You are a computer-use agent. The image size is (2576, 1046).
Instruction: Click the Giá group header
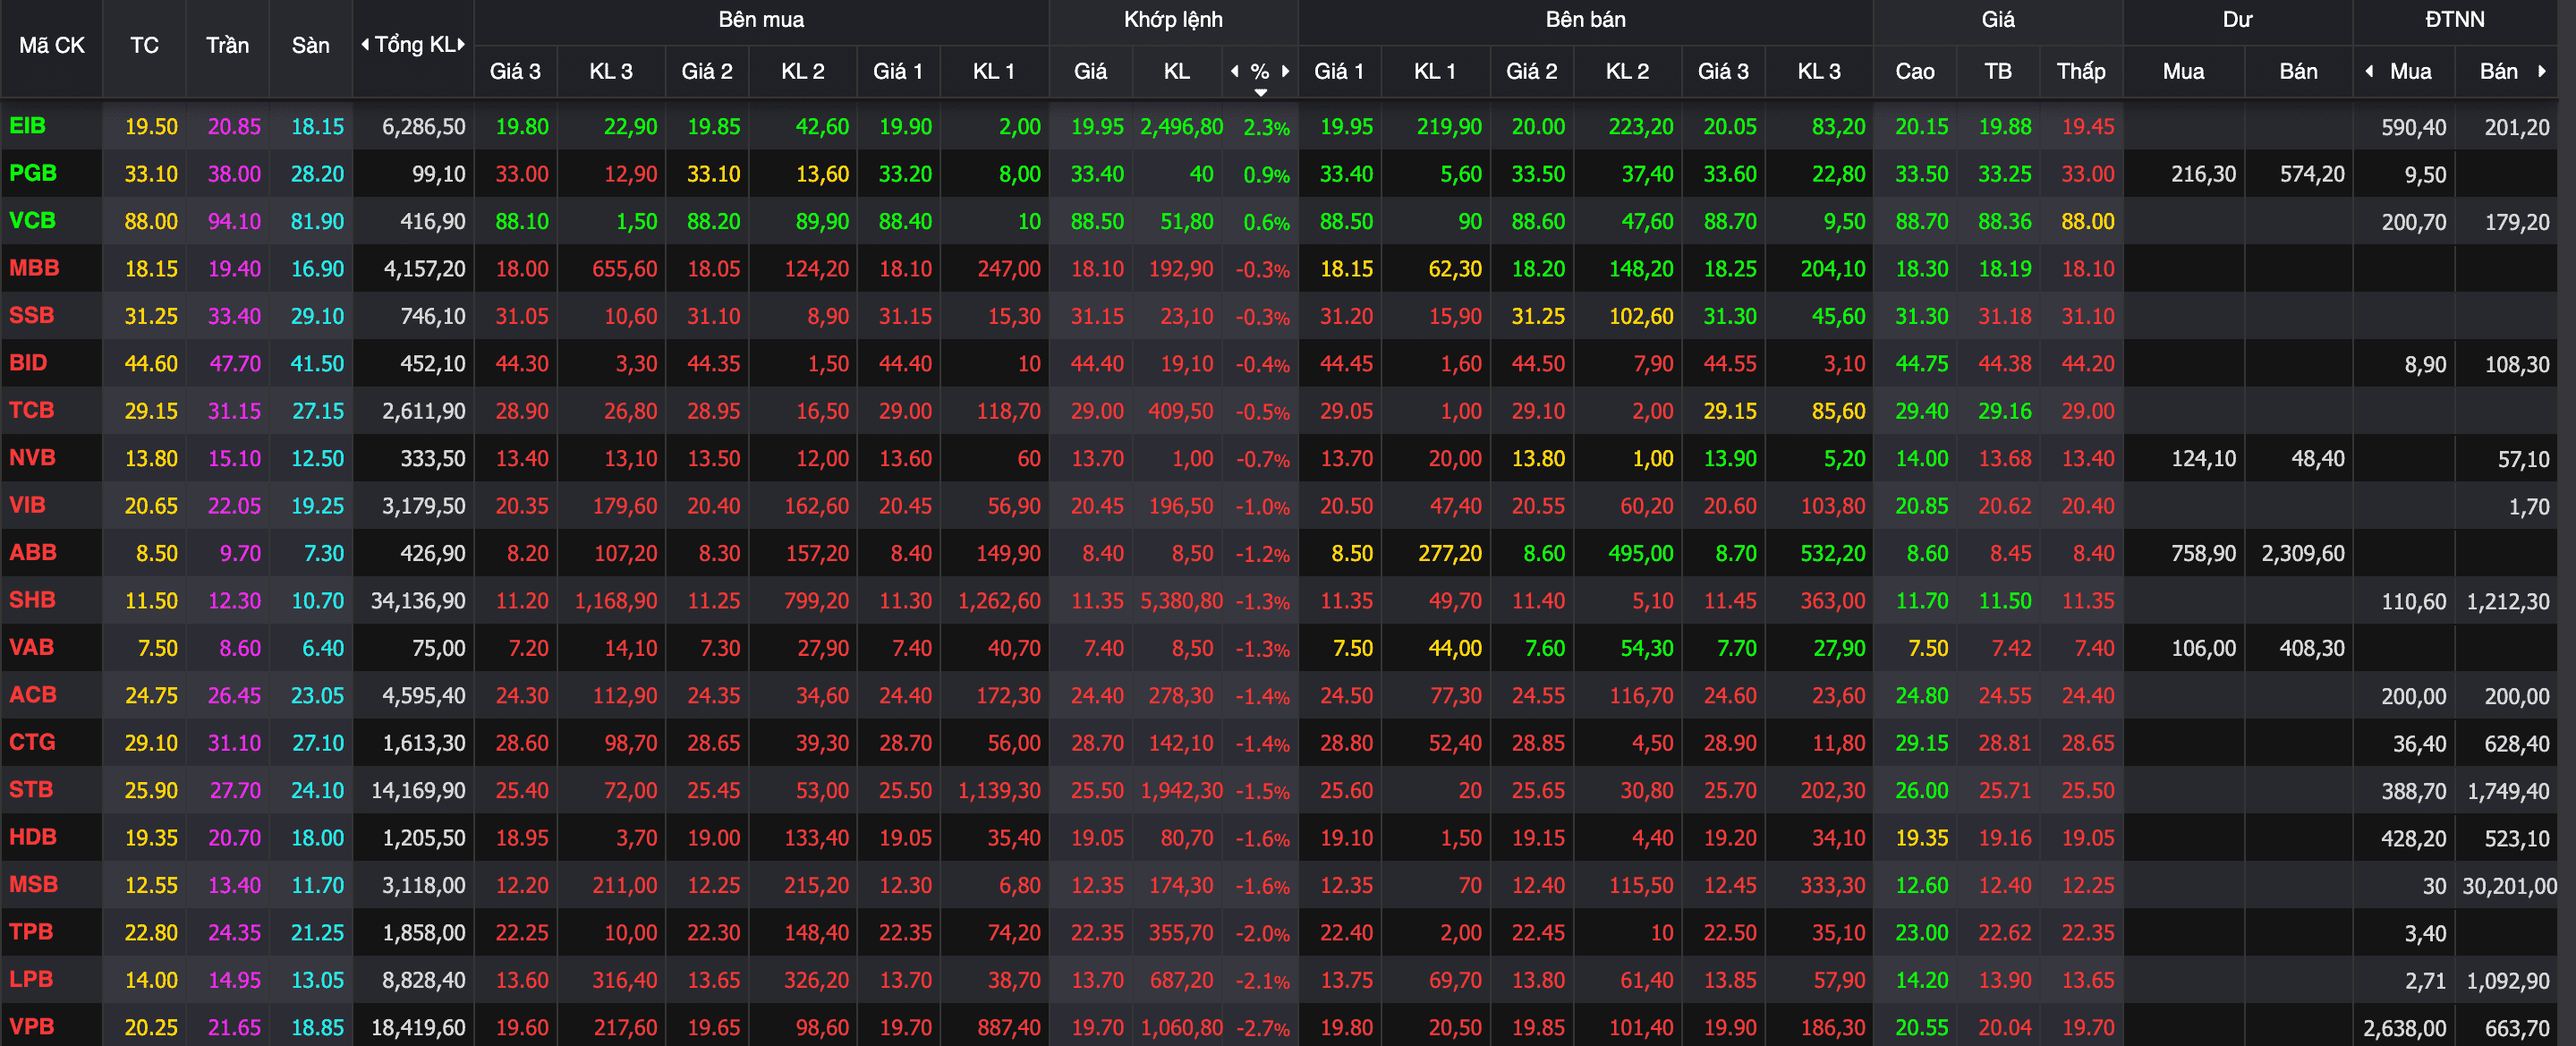[x=1998, y=19]
